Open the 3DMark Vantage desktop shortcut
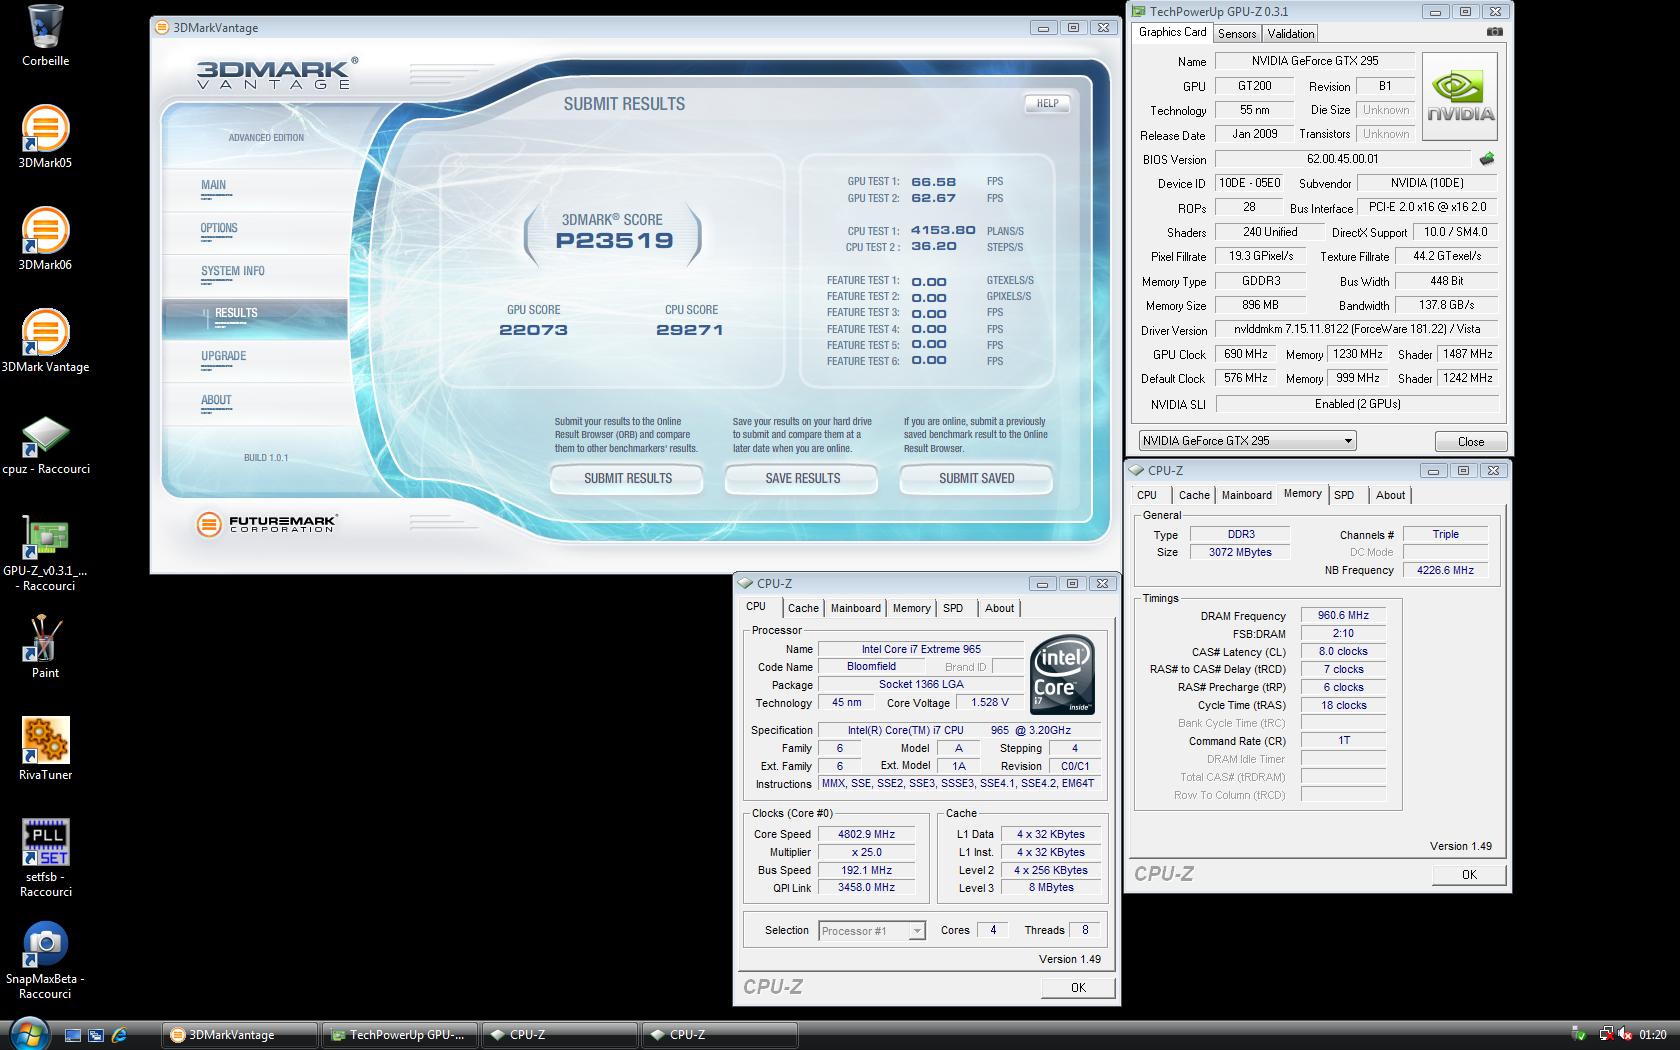 click(x=45, y=341)
